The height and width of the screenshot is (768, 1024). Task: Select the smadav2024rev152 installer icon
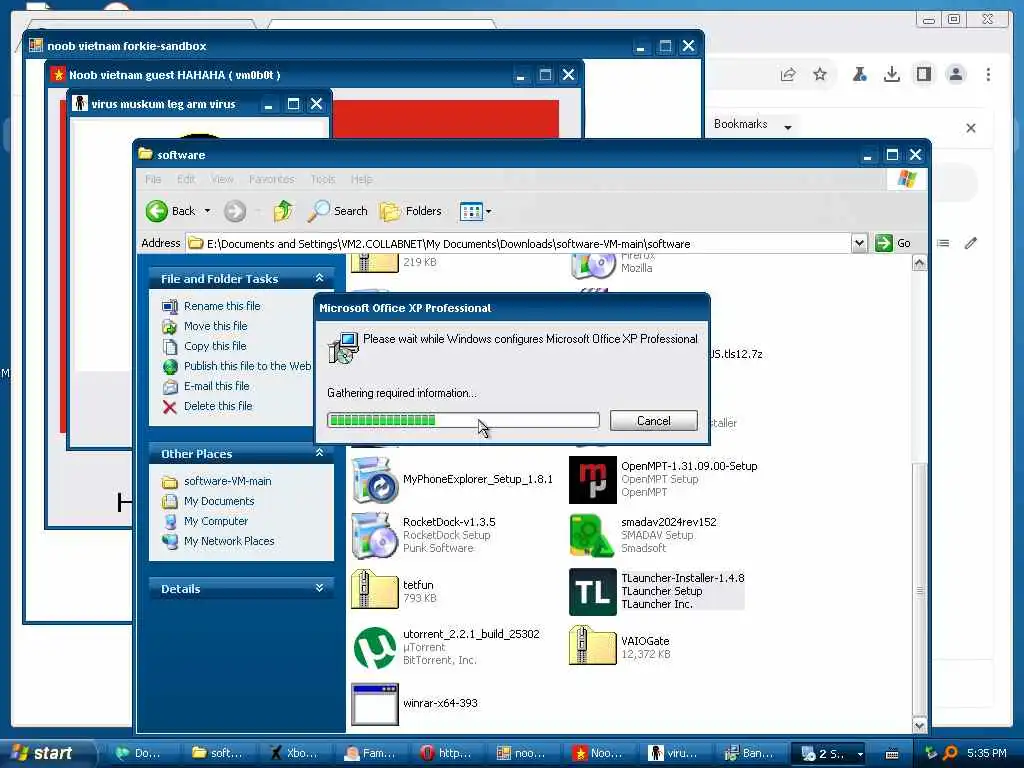(x=592, y=536)
